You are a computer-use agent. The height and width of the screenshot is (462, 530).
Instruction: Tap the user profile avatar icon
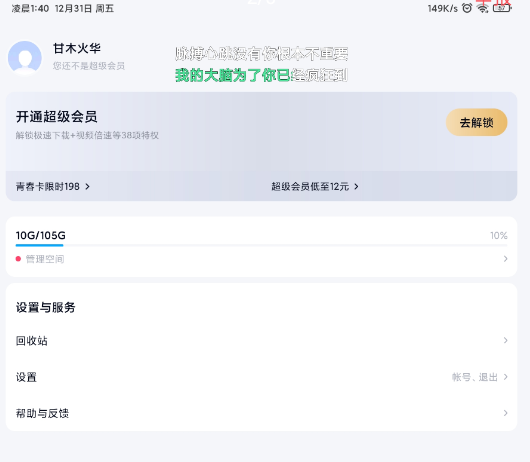pyautogui.click(x=25, y=58)
